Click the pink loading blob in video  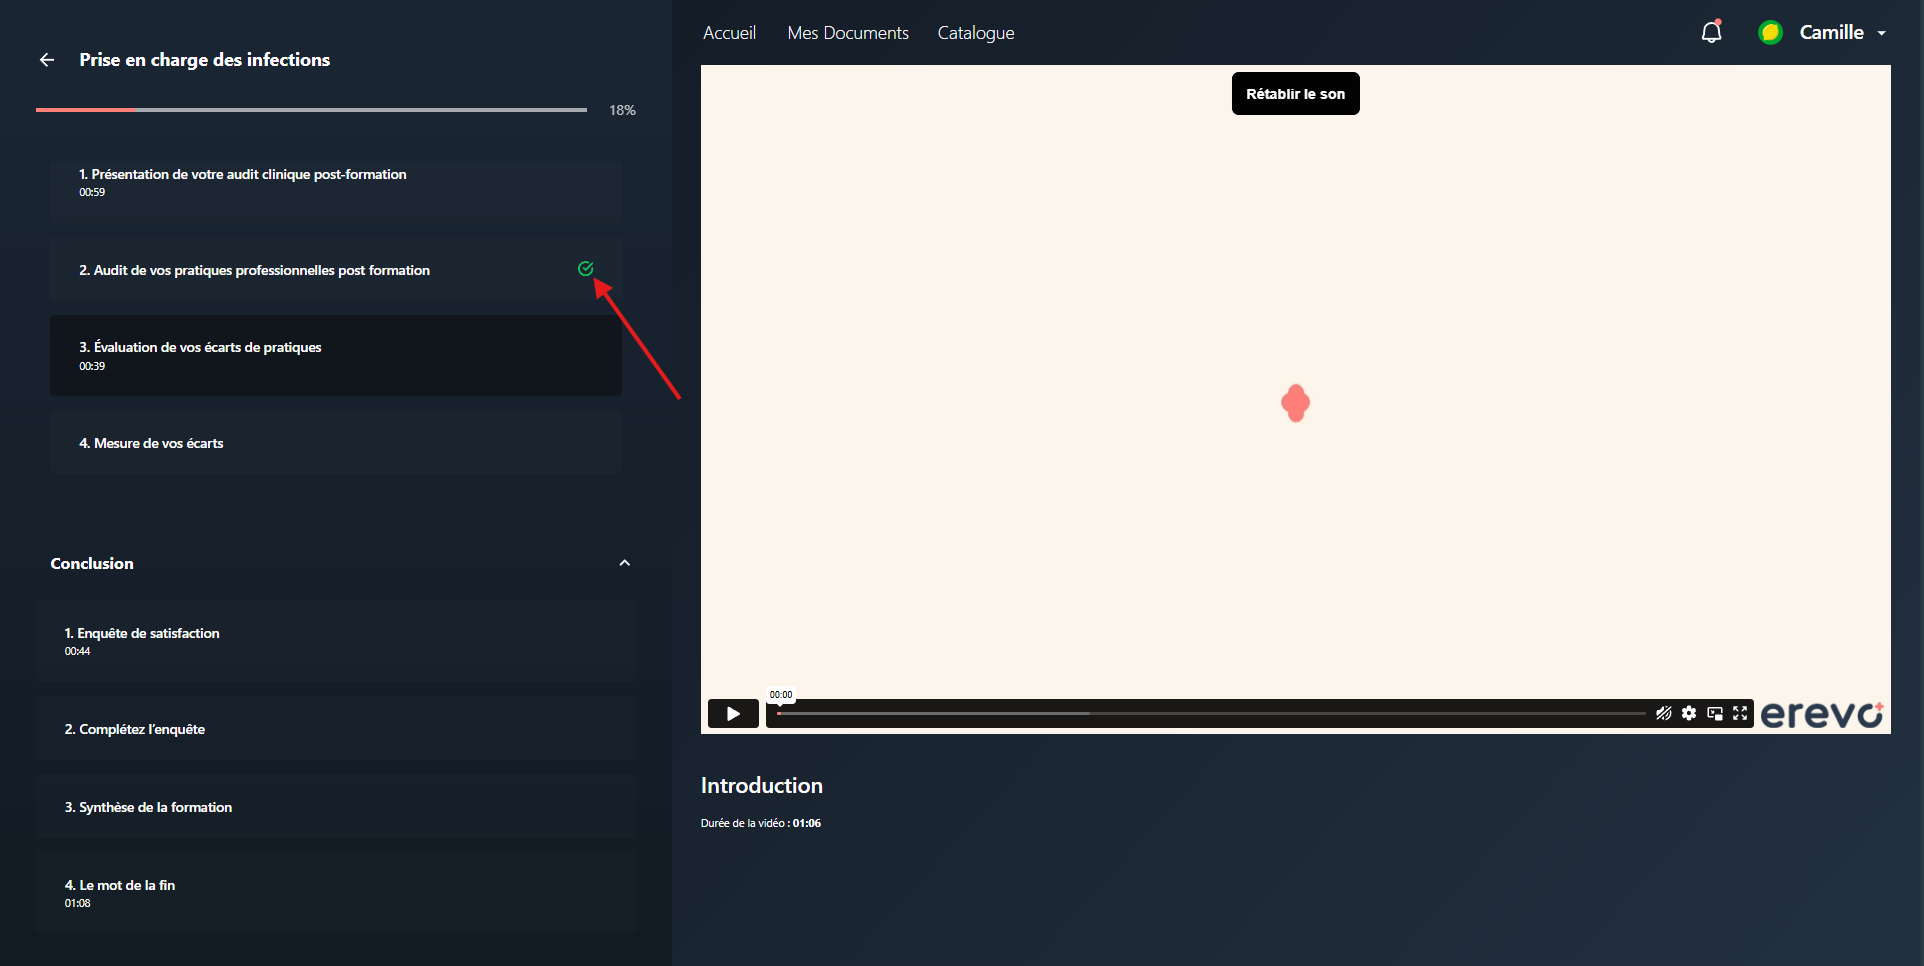pos(1295,403)
